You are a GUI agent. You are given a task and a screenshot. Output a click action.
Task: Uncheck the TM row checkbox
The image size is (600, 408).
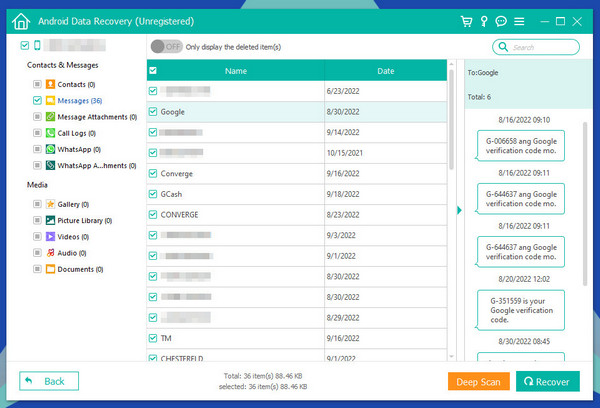tap(153, 338)
